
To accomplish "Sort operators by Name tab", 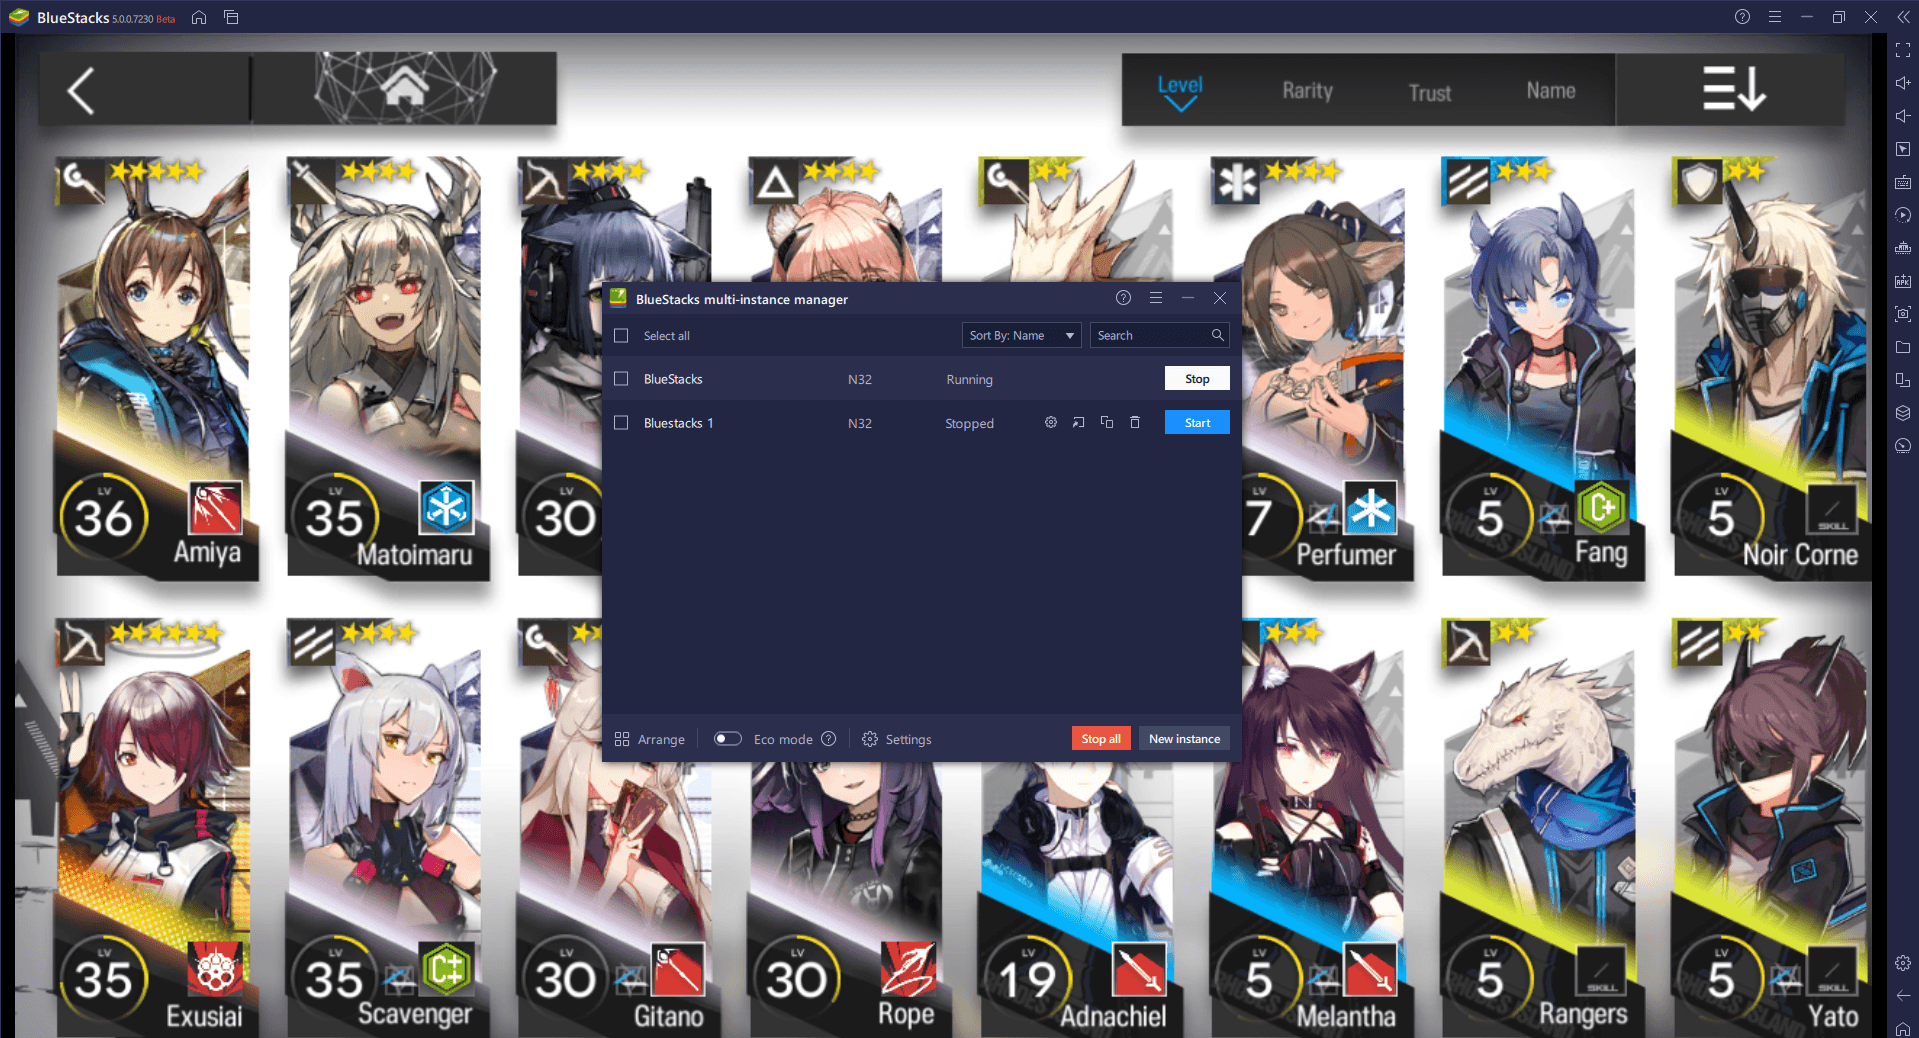I will coord(1551,91).
